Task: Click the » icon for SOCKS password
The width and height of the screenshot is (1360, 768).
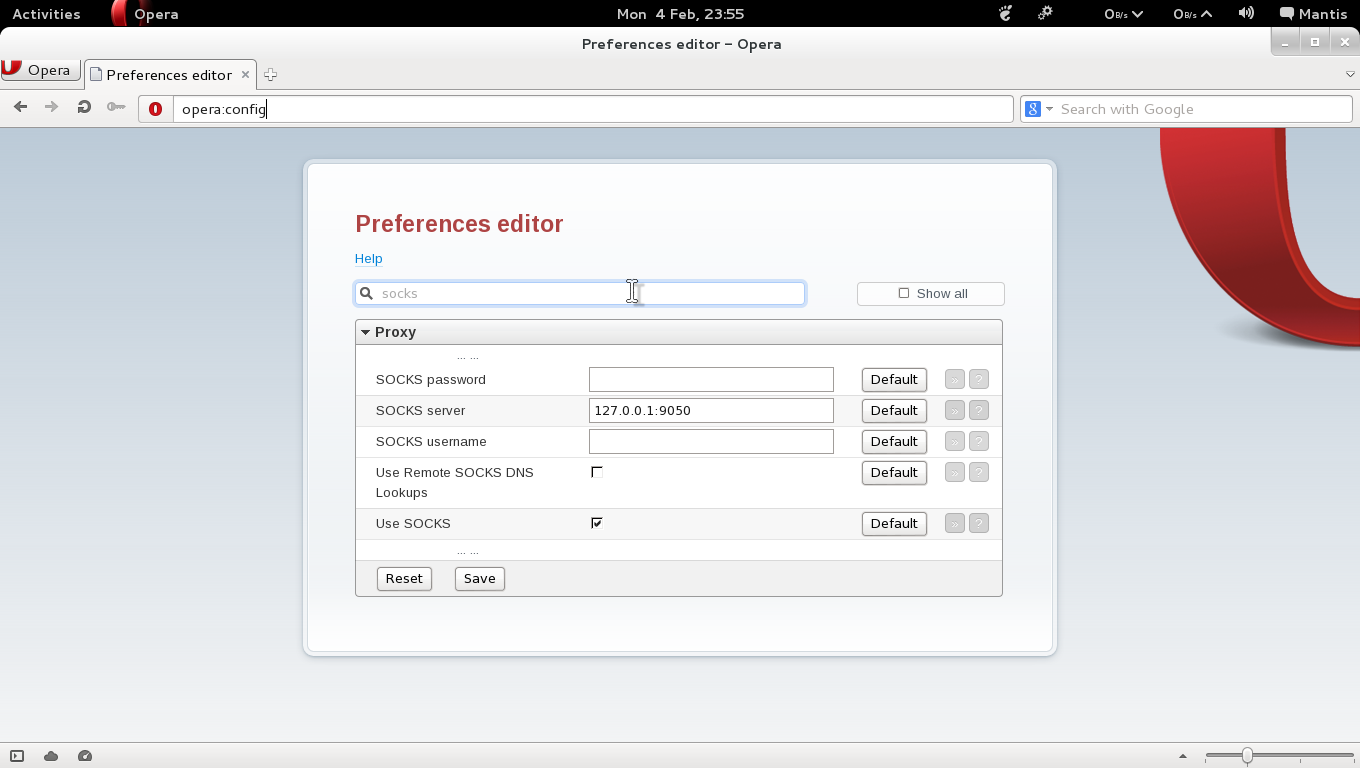Action: pyautogui.click(x=955, y=380)
